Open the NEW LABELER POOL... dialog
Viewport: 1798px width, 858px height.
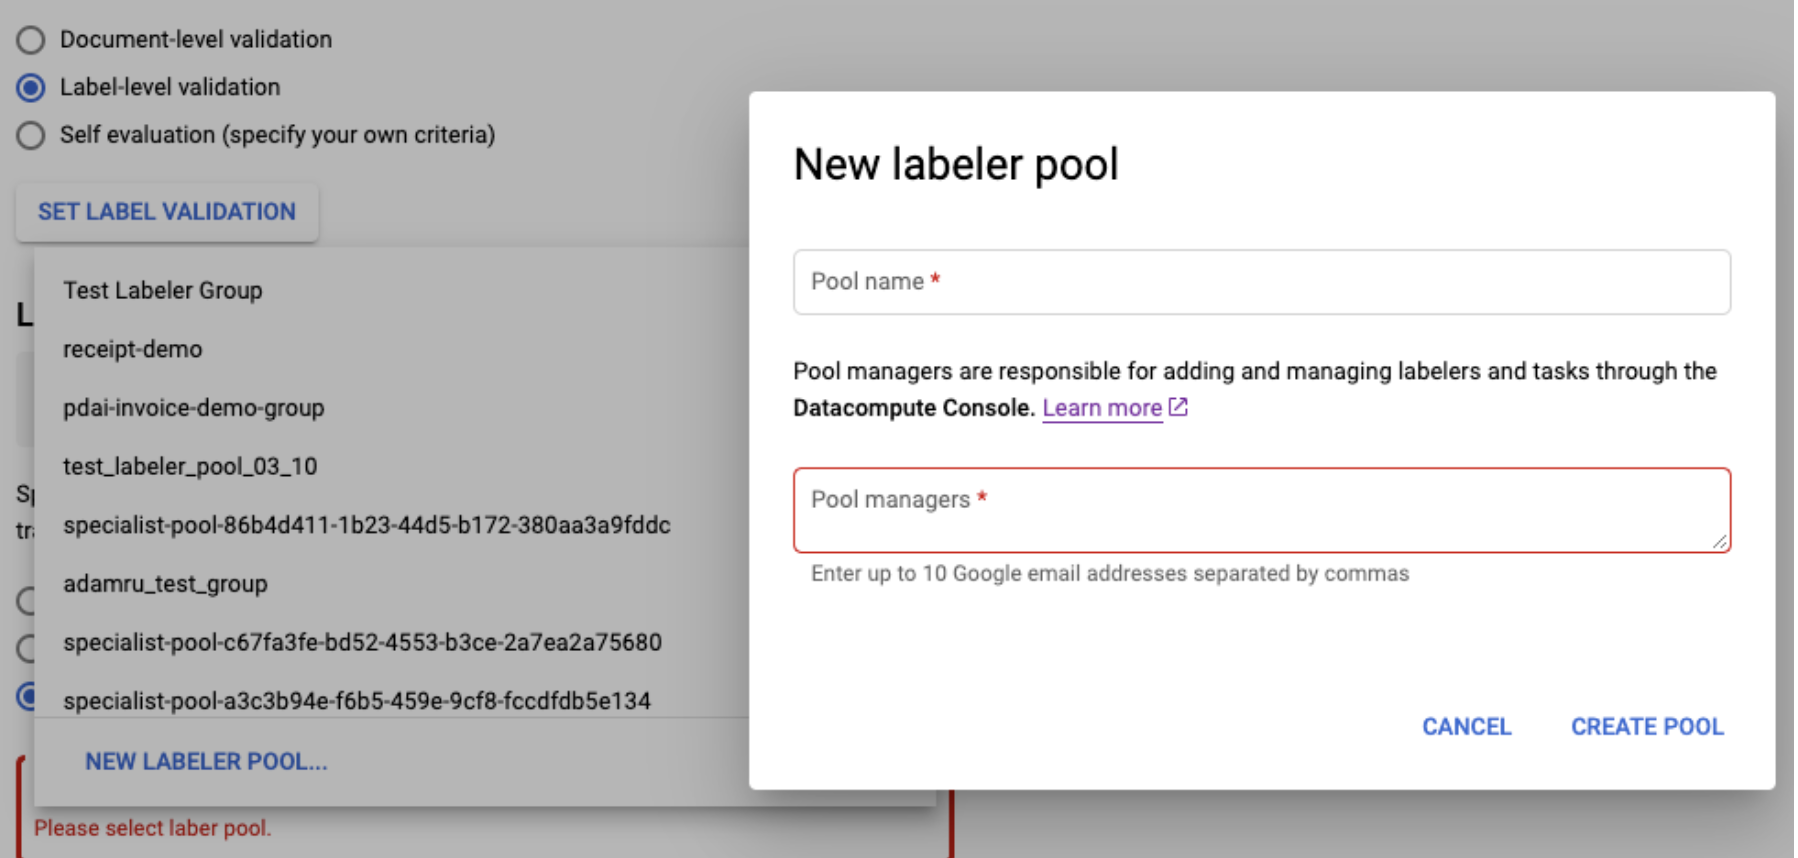pos(205,761)
